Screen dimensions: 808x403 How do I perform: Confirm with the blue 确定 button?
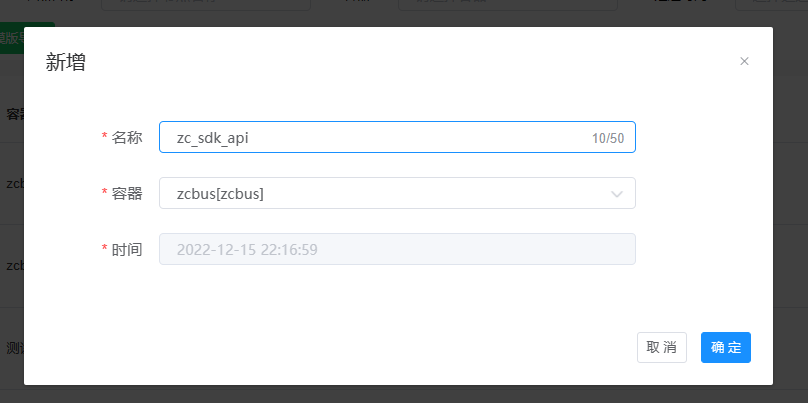click(725, 347)
